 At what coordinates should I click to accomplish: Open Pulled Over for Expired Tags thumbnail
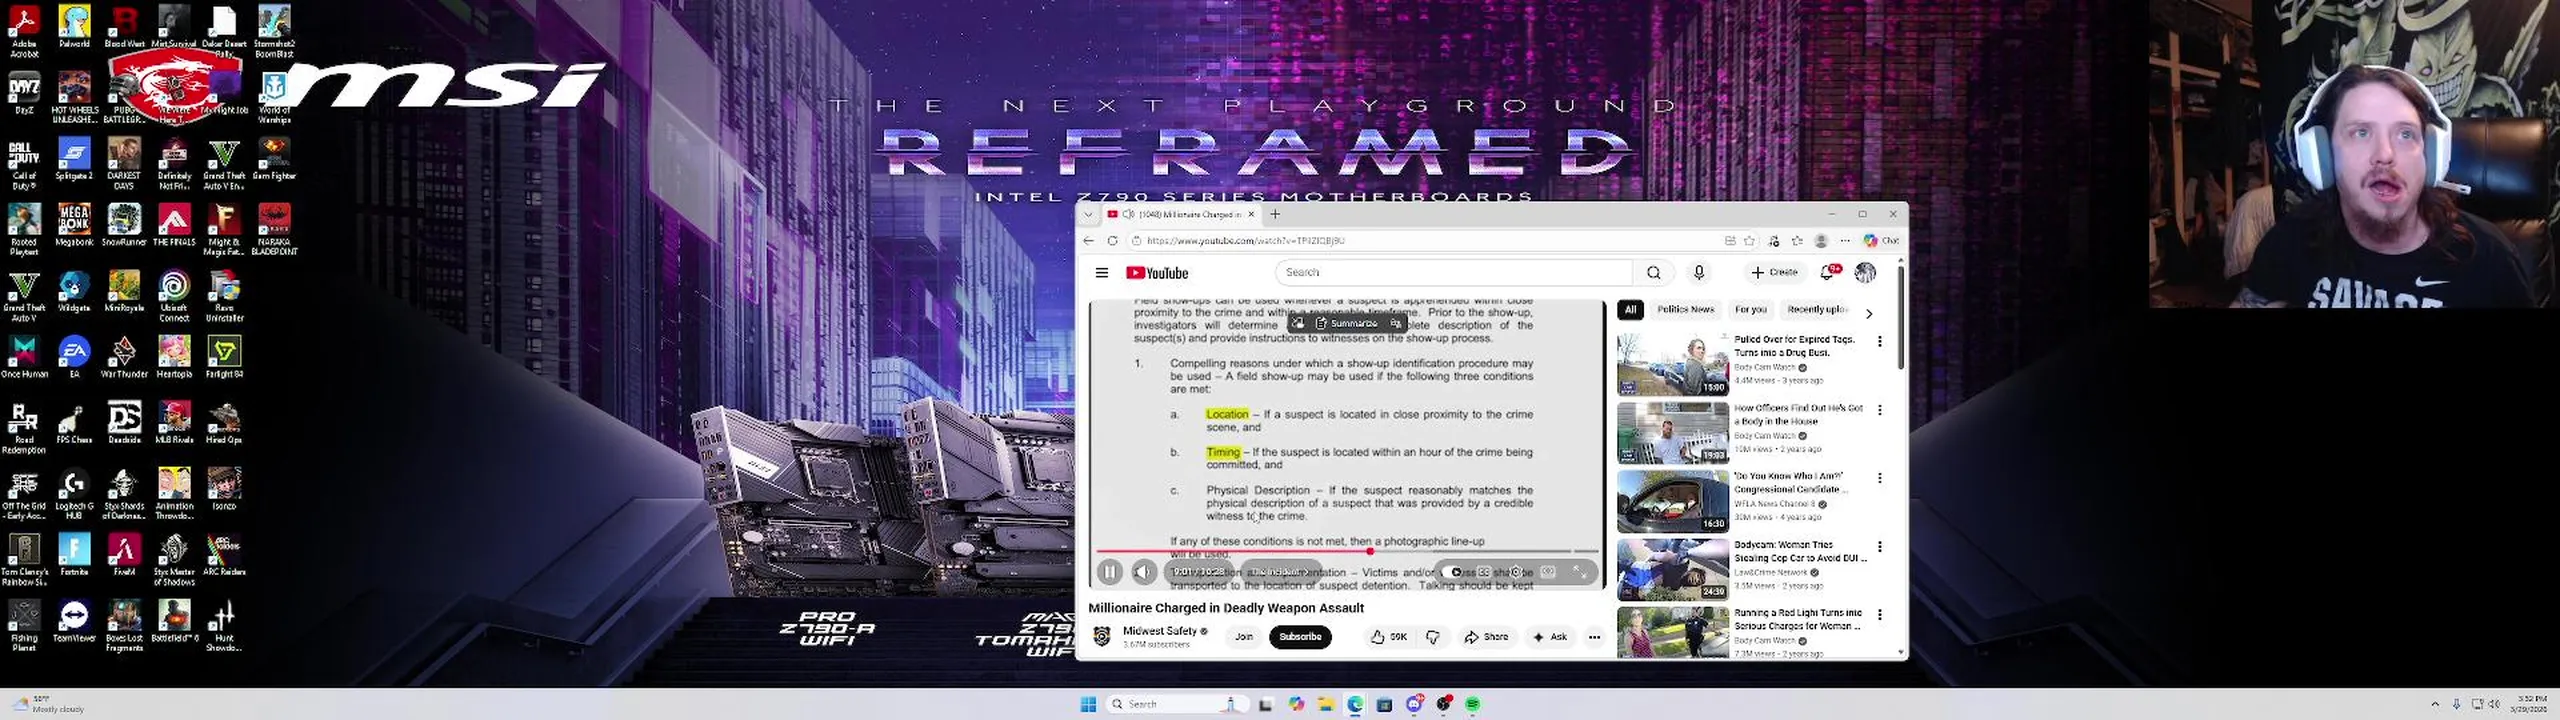click(1673, 364)
